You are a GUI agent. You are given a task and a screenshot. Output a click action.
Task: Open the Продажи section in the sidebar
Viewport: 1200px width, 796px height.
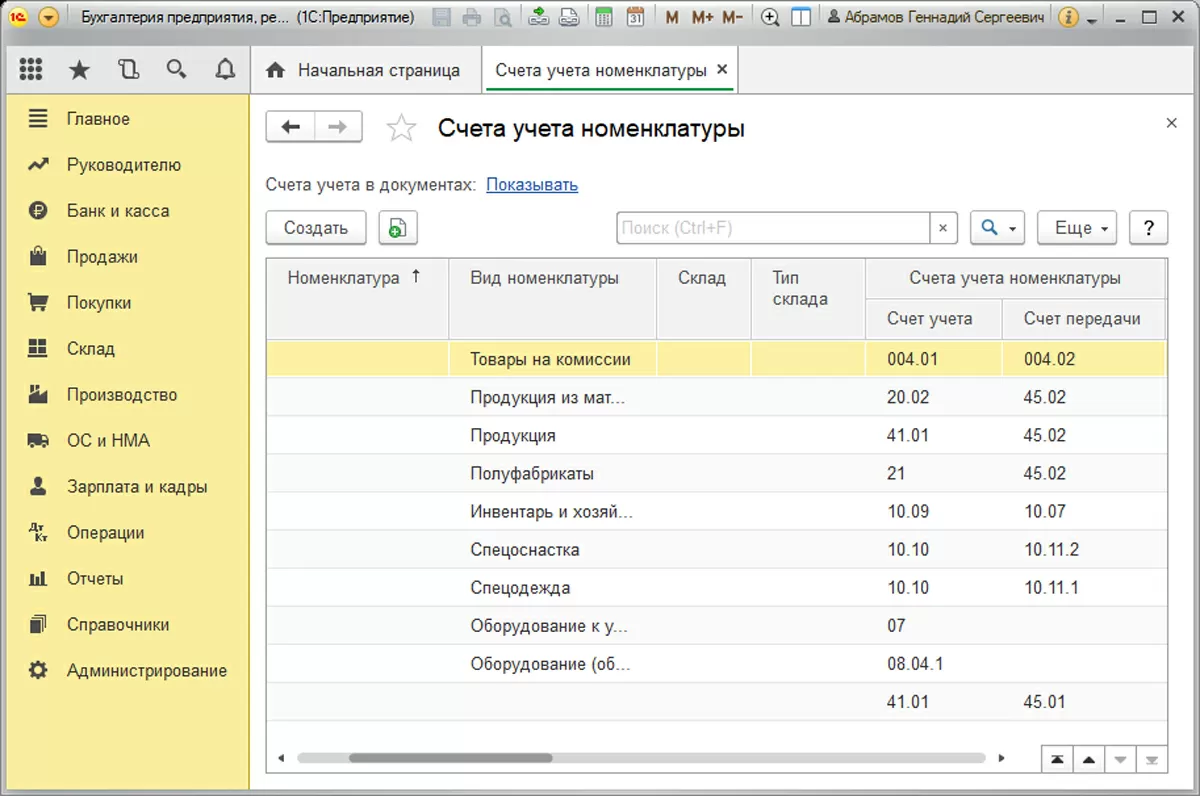coord(102,257)
